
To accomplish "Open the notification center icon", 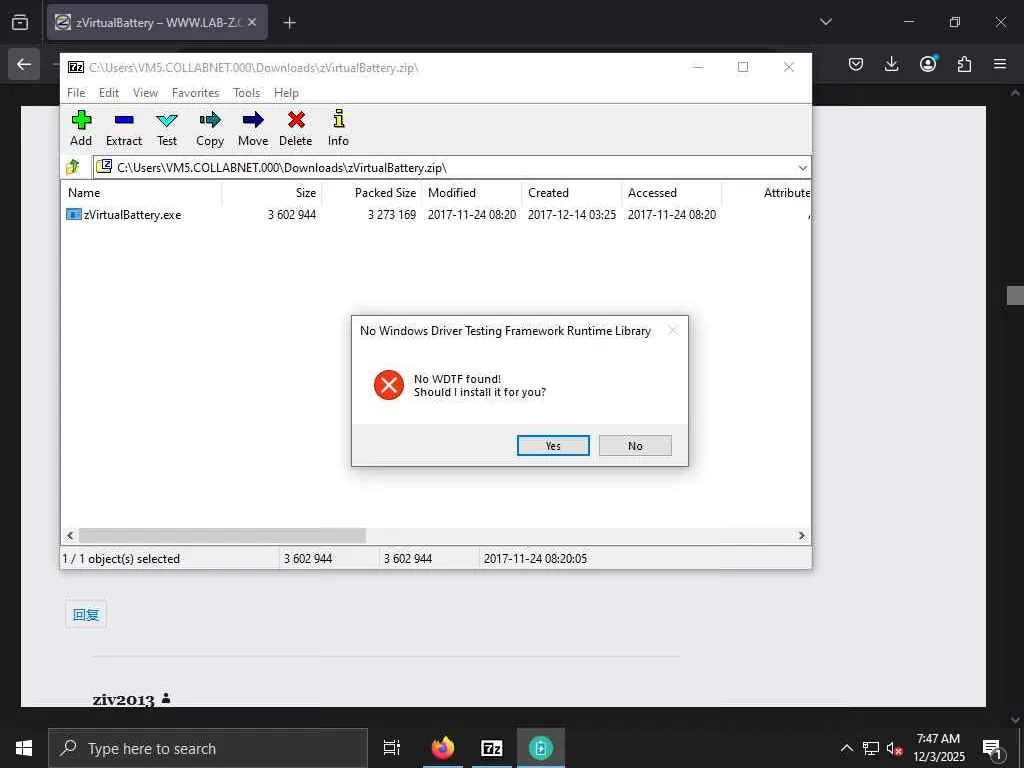I will [x=992, y=748].
